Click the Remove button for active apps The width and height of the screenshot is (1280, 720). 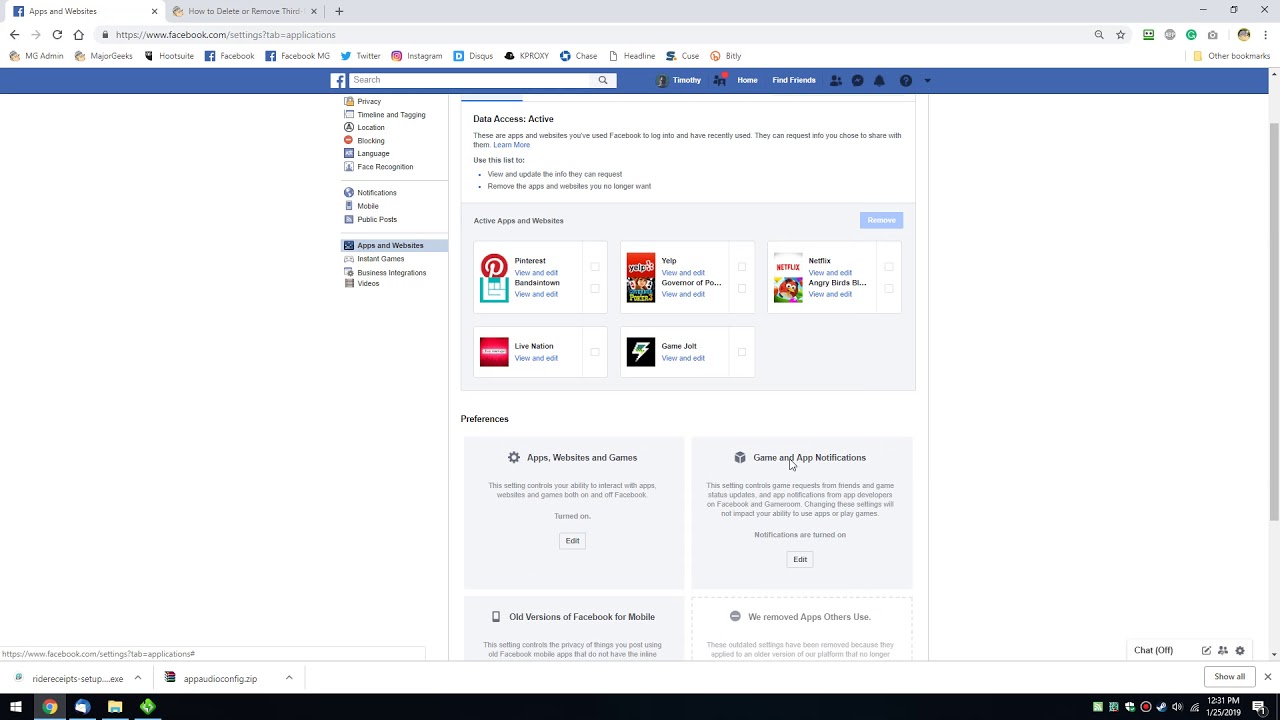[881, 220]
